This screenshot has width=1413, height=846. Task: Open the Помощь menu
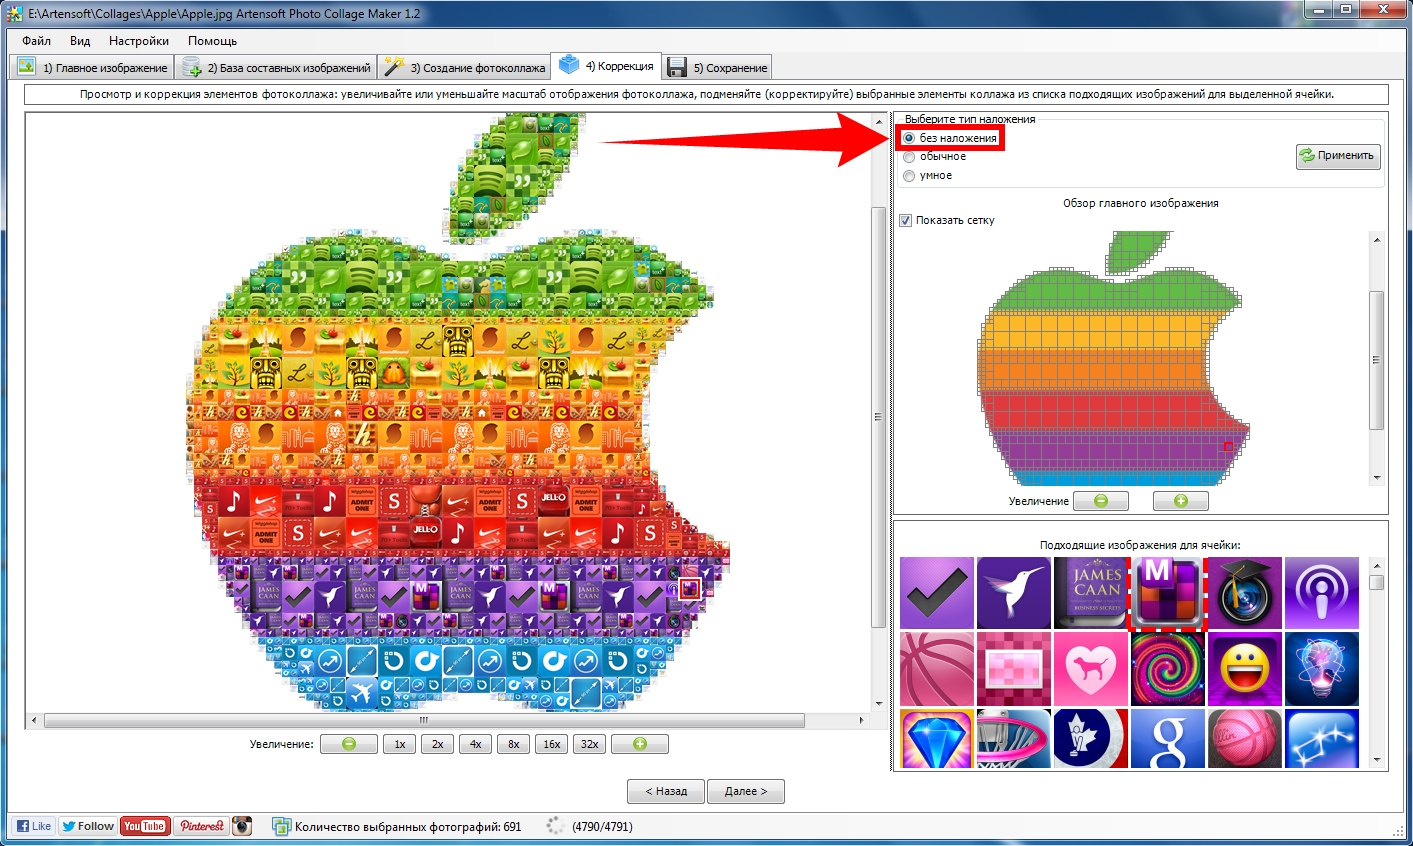pyautogui.click(x=212, y=41)
